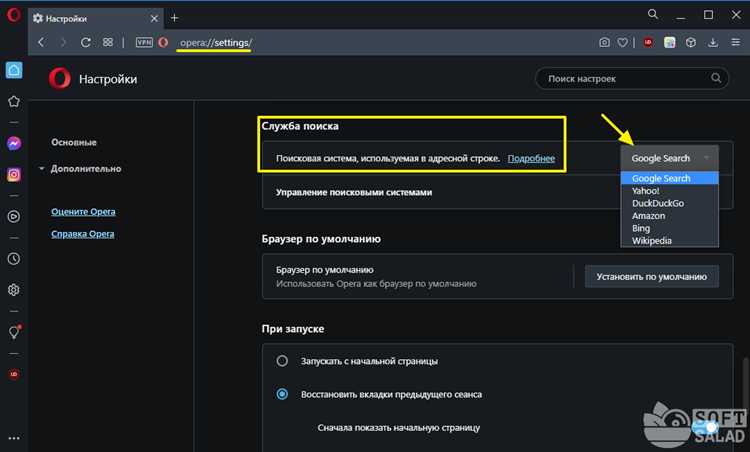Open the colorful extension icon in toolbar
The width and height of the screenshot is (750, 452).
click(x=670, y=43)
